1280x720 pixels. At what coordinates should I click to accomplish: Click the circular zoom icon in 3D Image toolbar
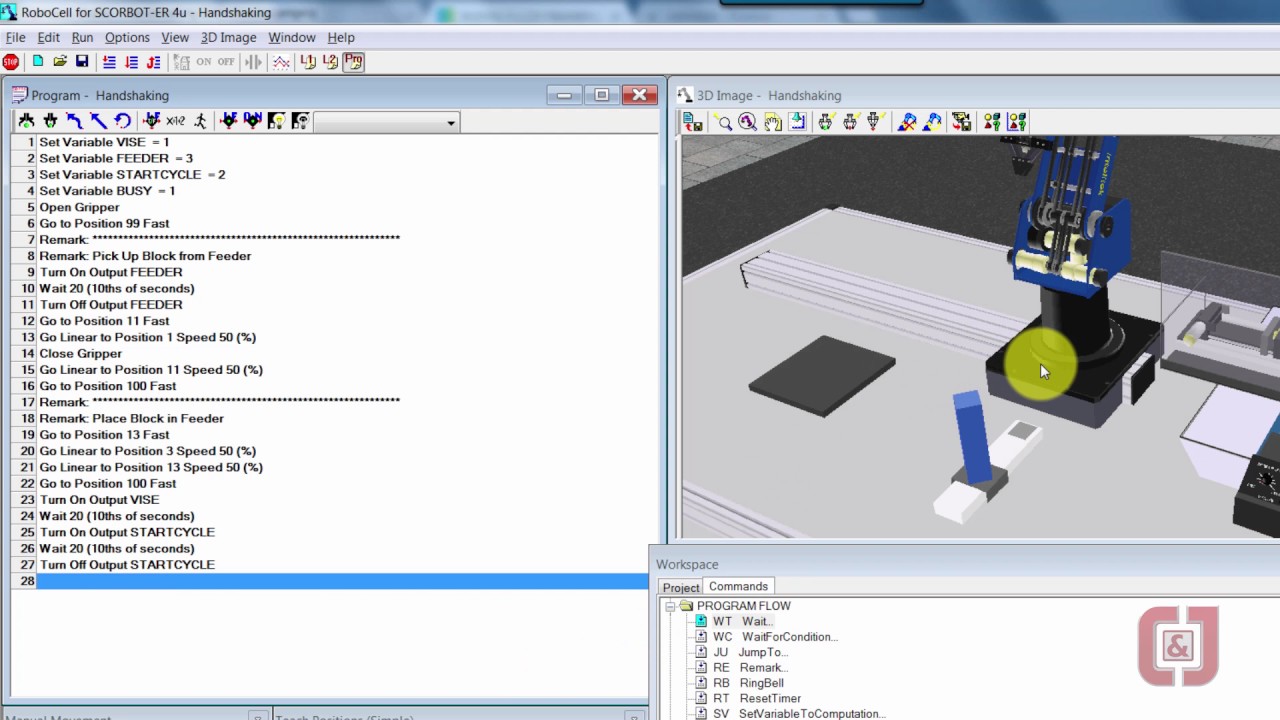click(748, 122)
